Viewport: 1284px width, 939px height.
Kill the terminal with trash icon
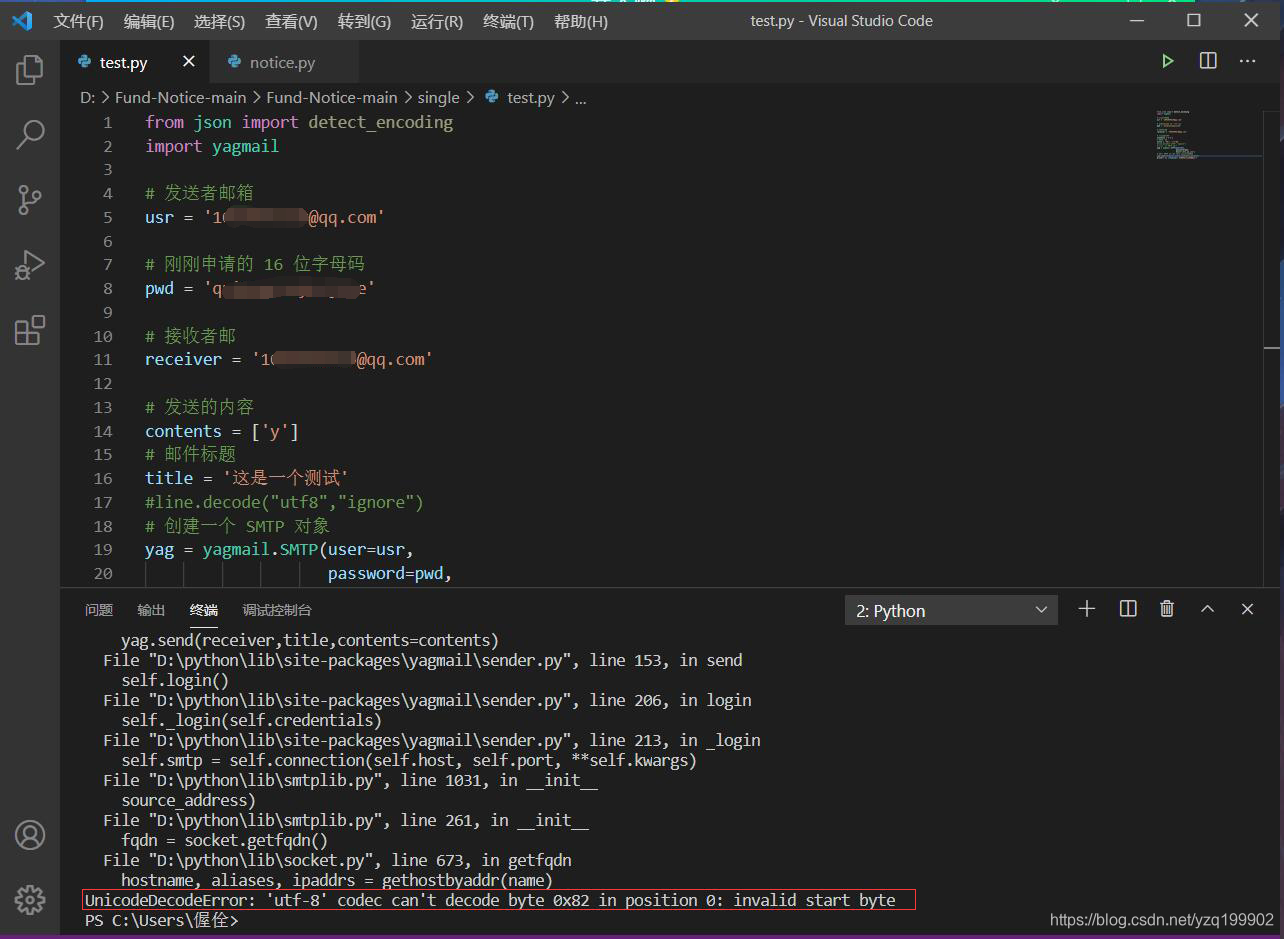1167,609
